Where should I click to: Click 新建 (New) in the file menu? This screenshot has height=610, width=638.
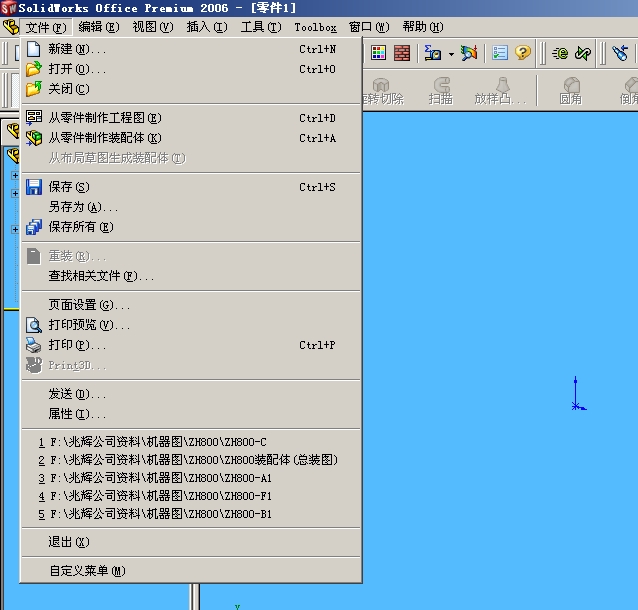191,49
